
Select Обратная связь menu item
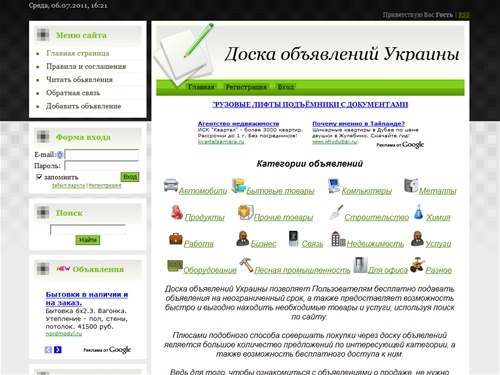point(73,93)
